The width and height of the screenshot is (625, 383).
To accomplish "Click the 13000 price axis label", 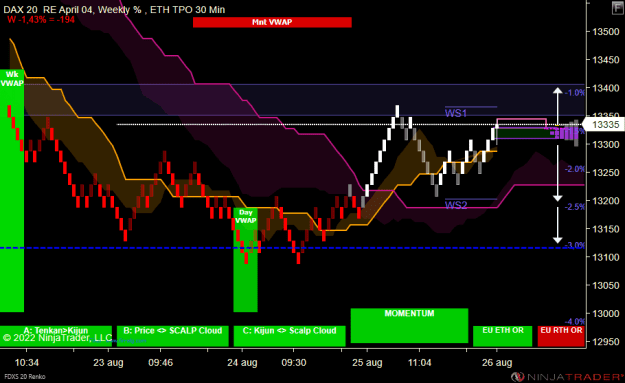I will (606, 313).
